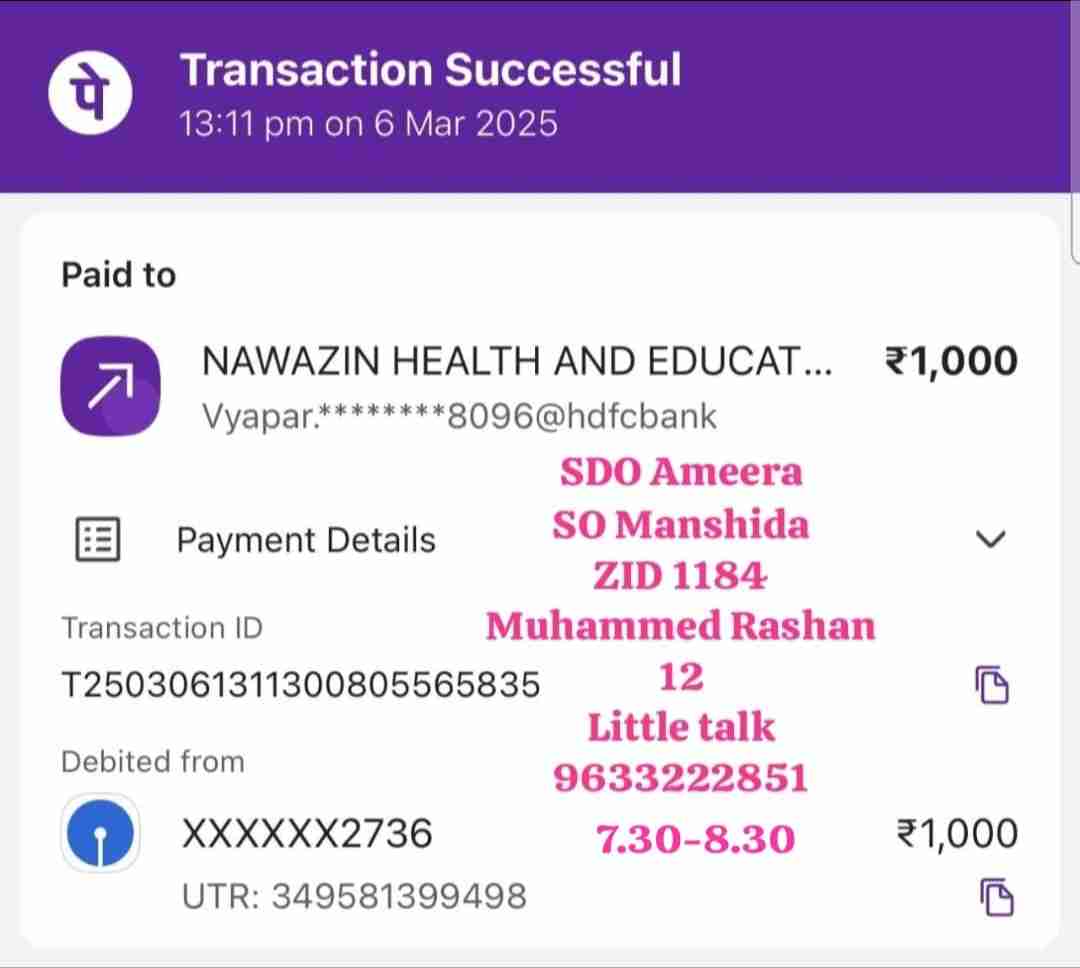Click the SBI bank logo
This screenshot has height=968, width=1080.
(99, 833)
